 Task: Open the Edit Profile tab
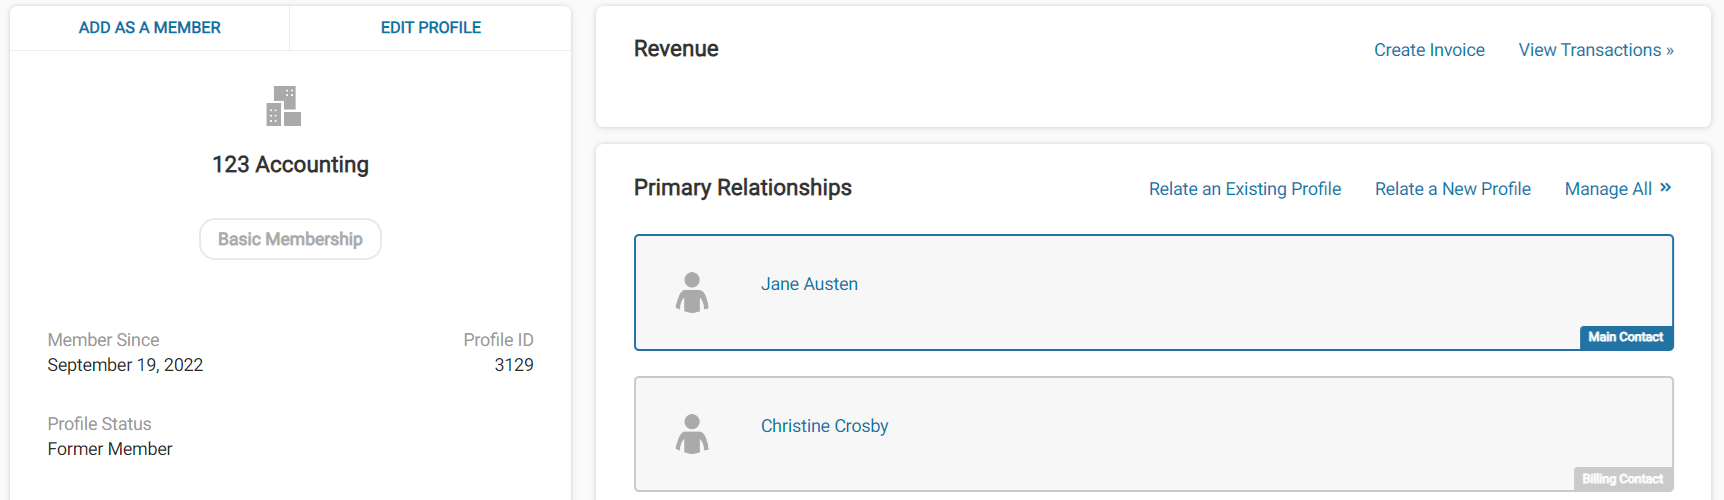pos(431,28)
